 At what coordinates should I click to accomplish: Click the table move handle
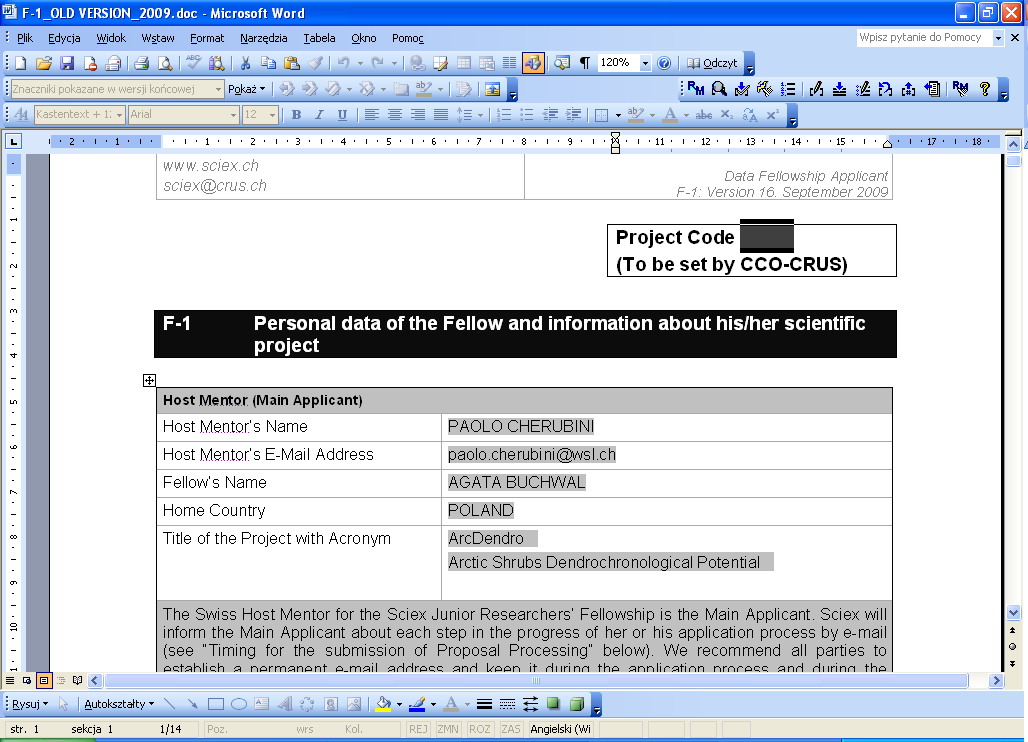pos(149,380)
